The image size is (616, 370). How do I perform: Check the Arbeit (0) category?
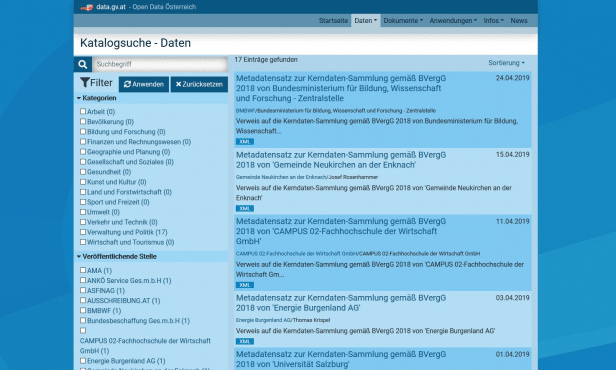pyautogui.click(x=83, y=112)
